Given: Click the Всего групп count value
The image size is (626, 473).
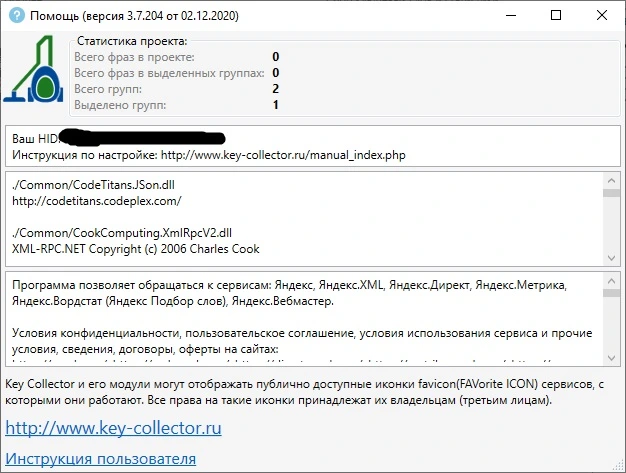Looking at the screenshot, I should tap(275, 89).
